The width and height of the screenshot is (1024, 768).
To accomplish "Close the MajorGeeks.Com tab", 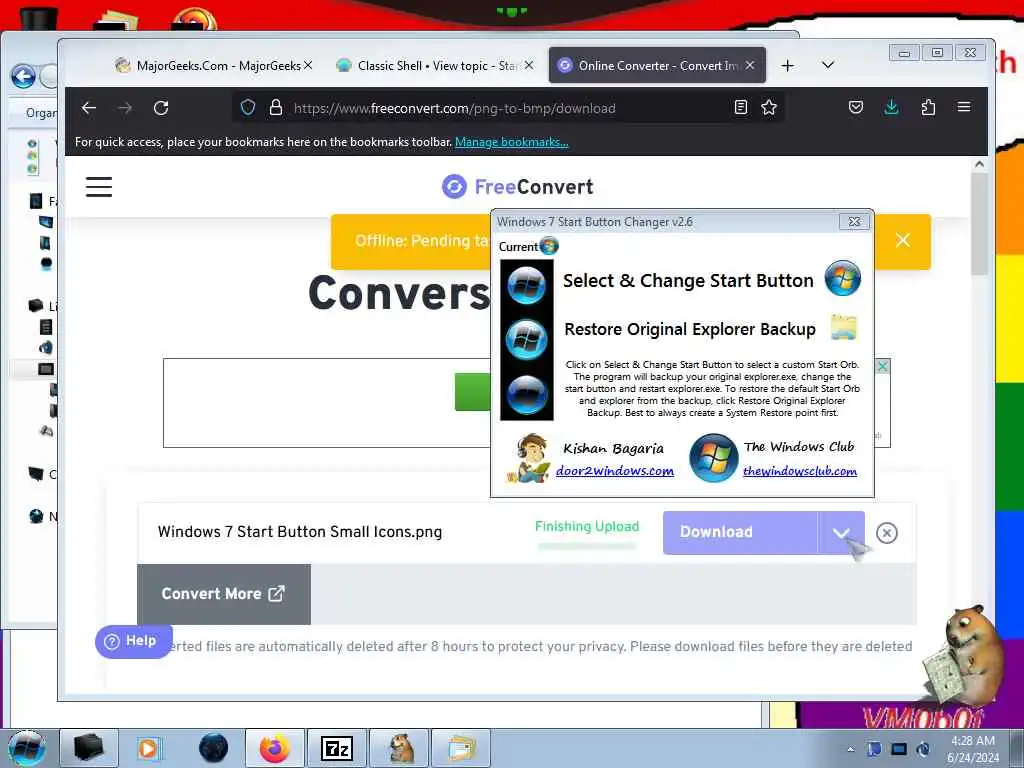I will pyautogui.click(x=308, y=65).
